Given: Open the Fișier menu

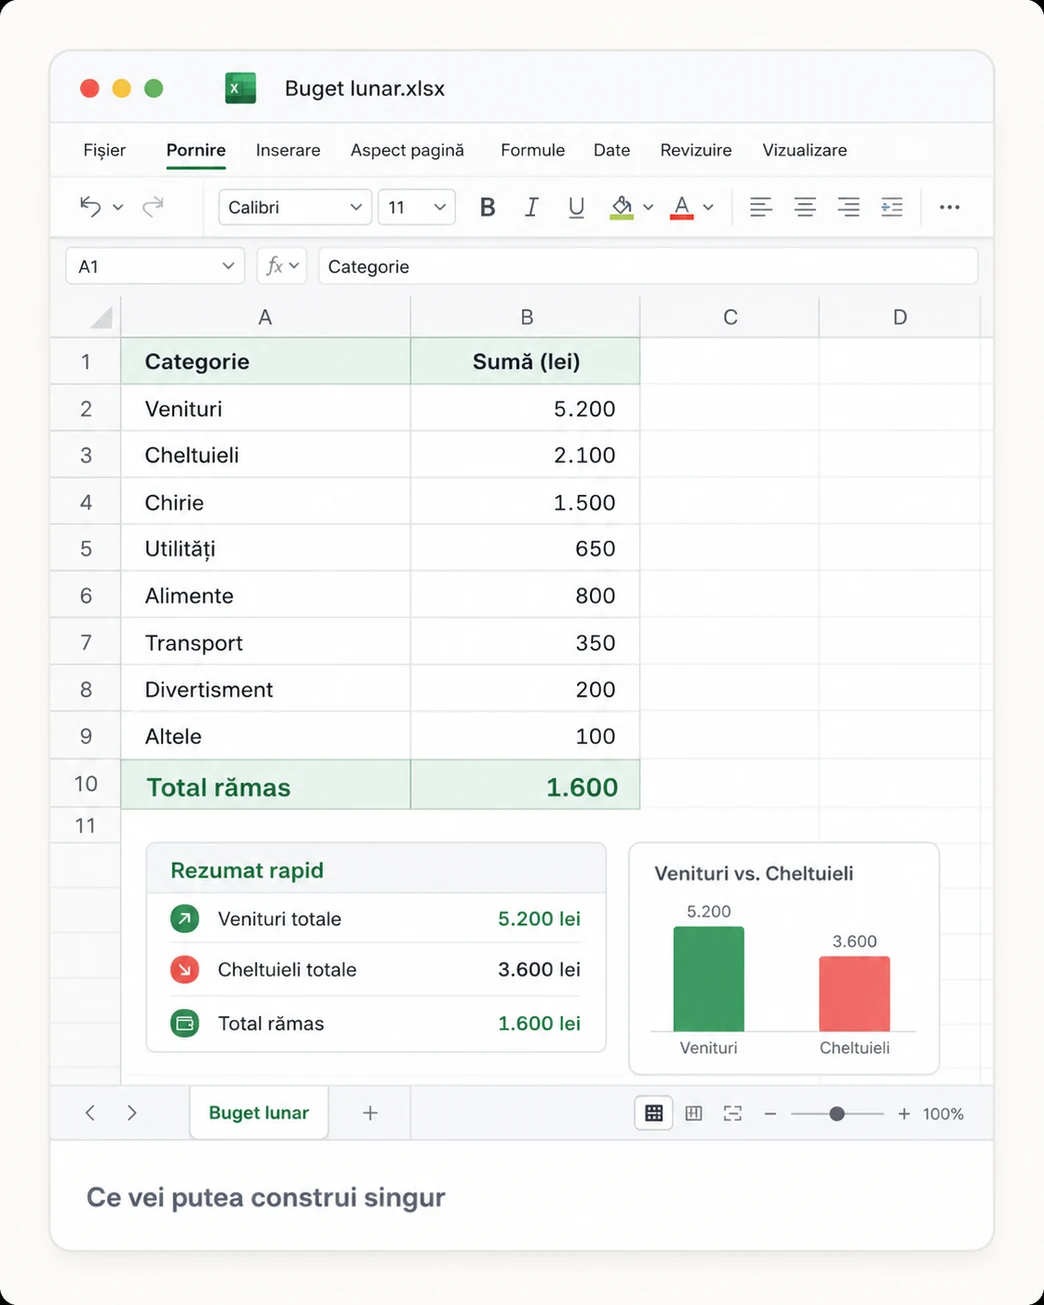Looking at the screenshot, I should (104, 150).
